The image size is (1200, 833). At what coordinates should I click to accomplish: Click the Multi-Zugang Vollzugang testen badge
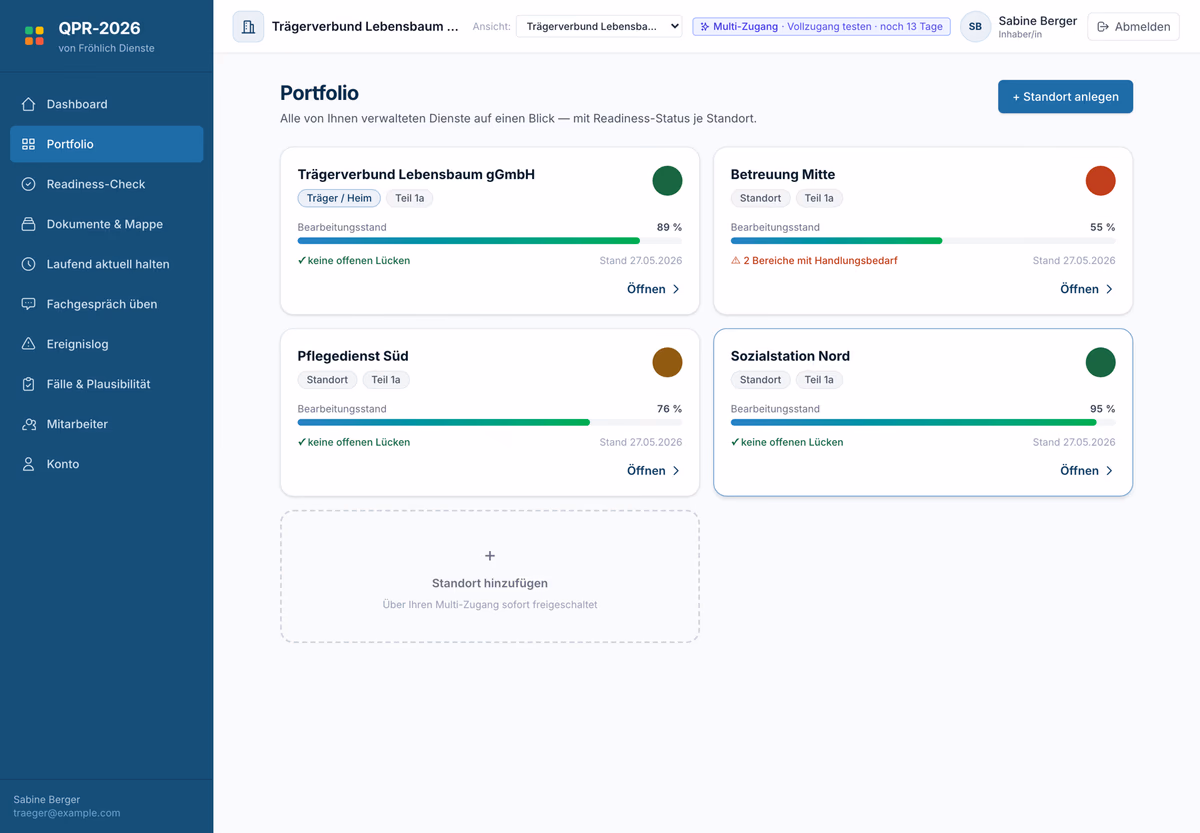[821, 26]
